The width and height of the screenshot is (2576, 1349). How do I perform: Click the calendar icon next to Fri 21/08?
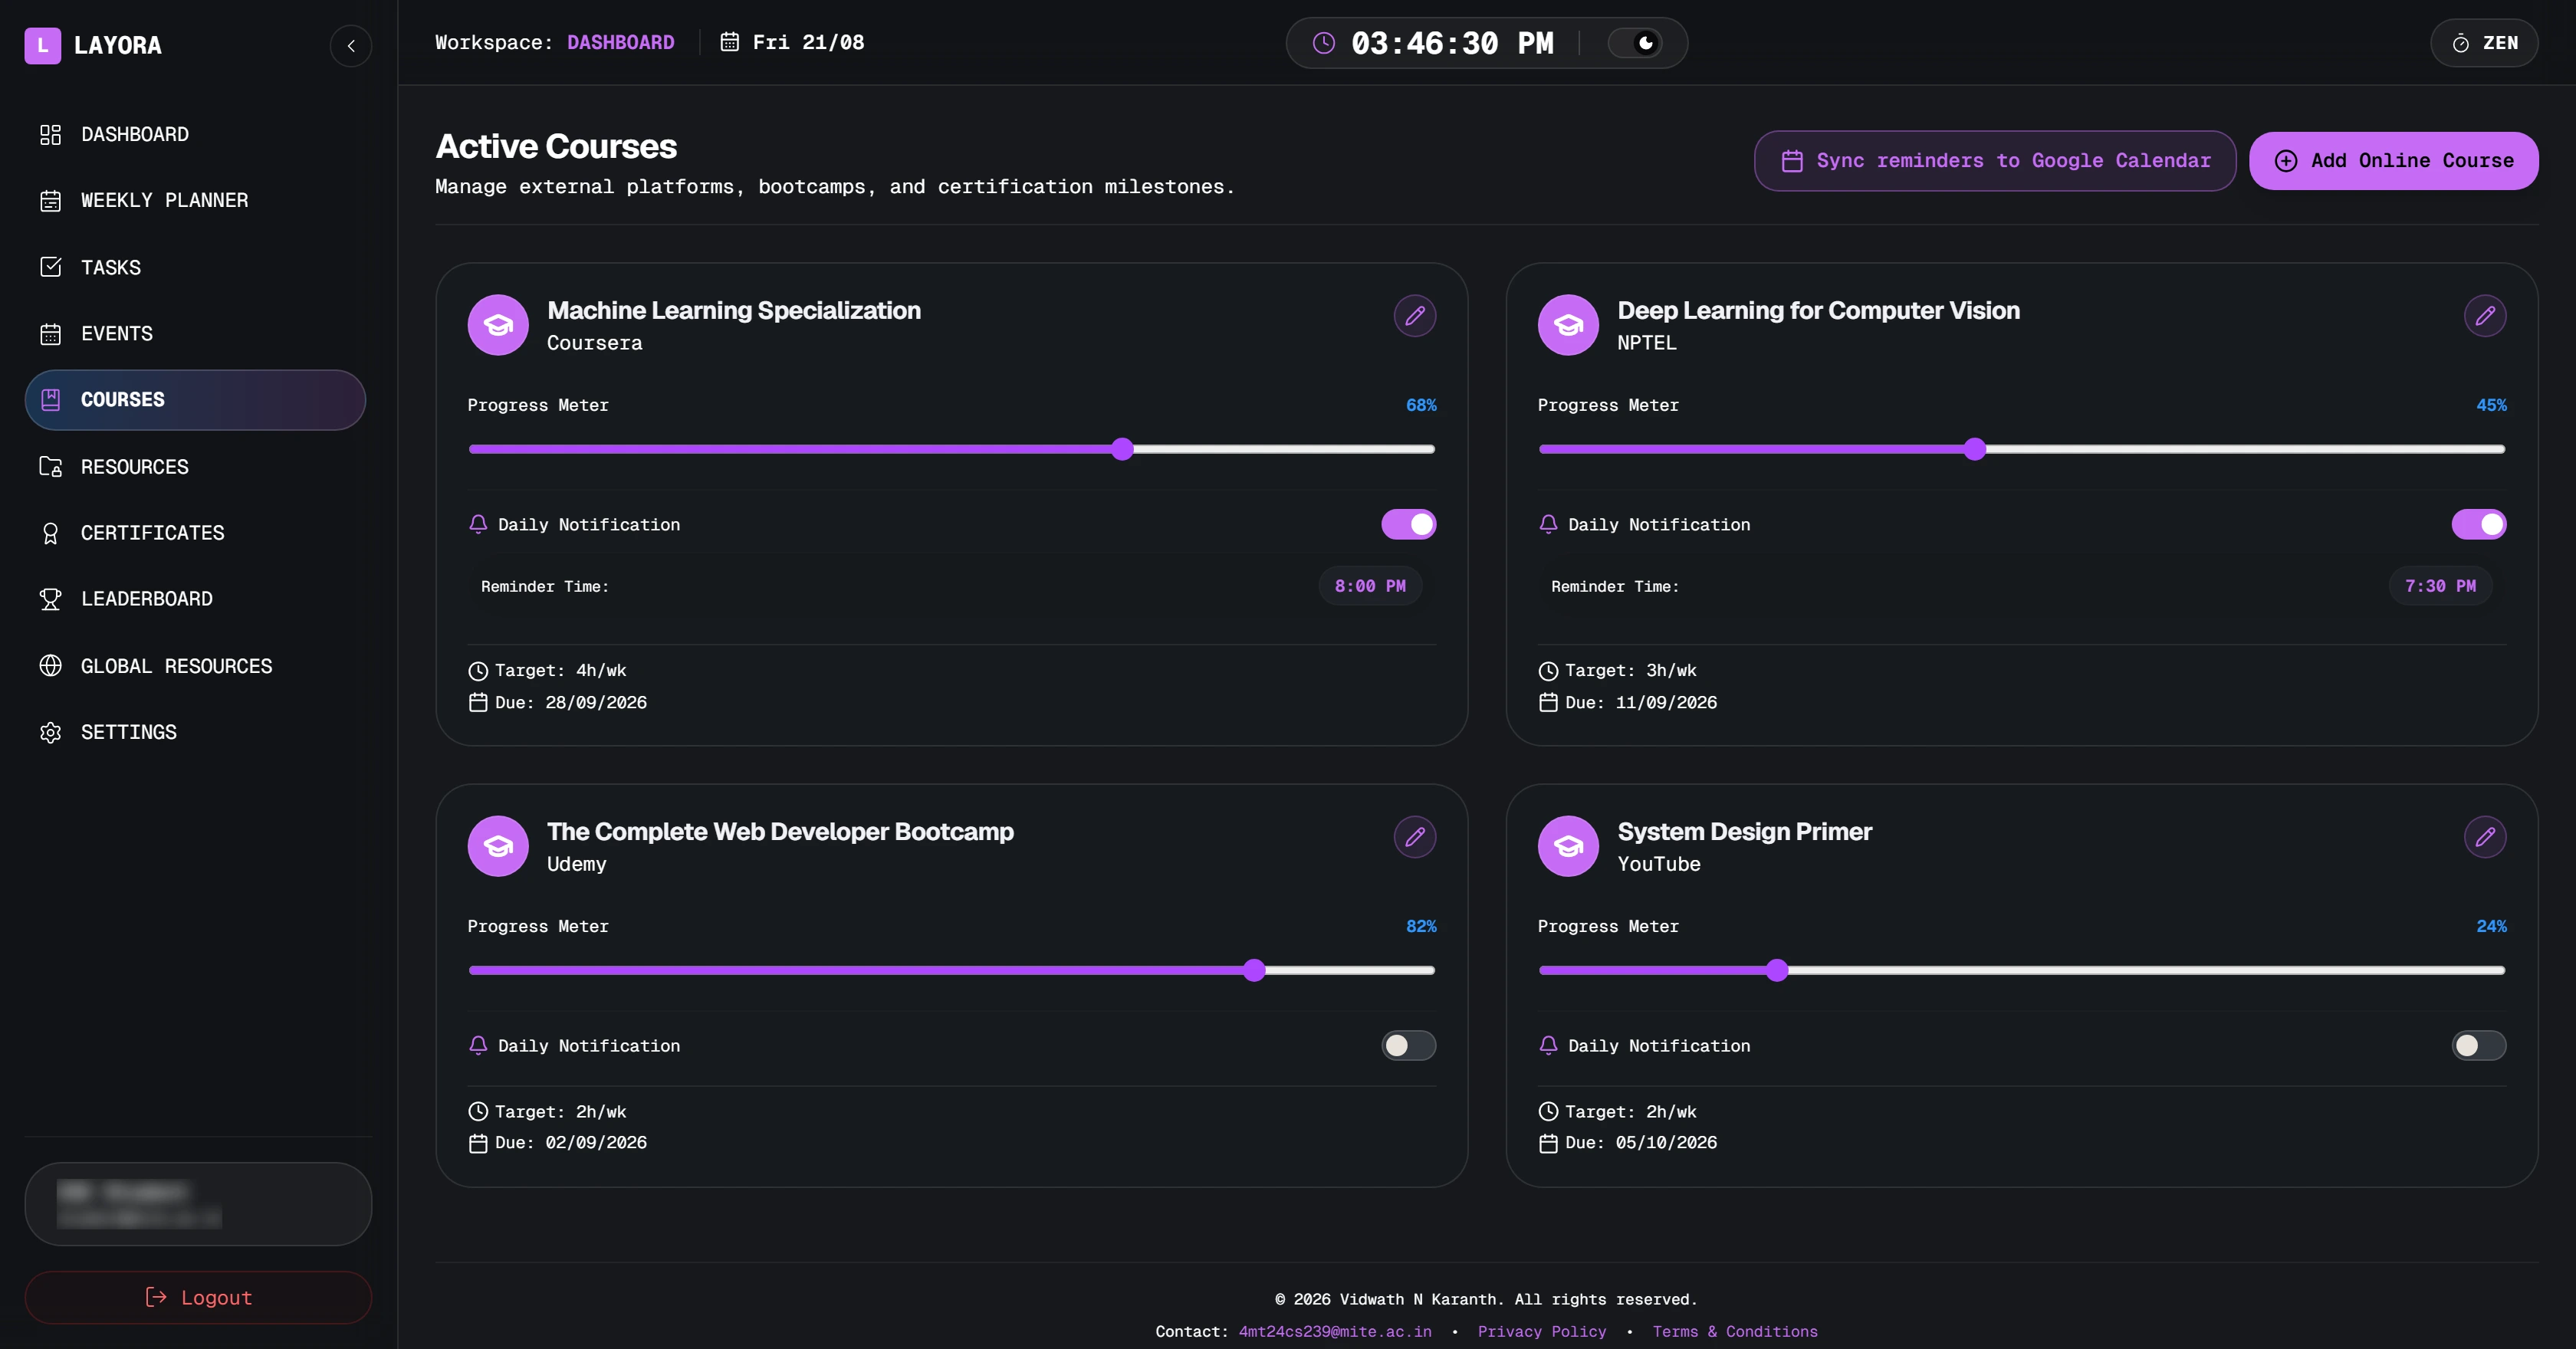pyautogui.click(x=730, y=42)
